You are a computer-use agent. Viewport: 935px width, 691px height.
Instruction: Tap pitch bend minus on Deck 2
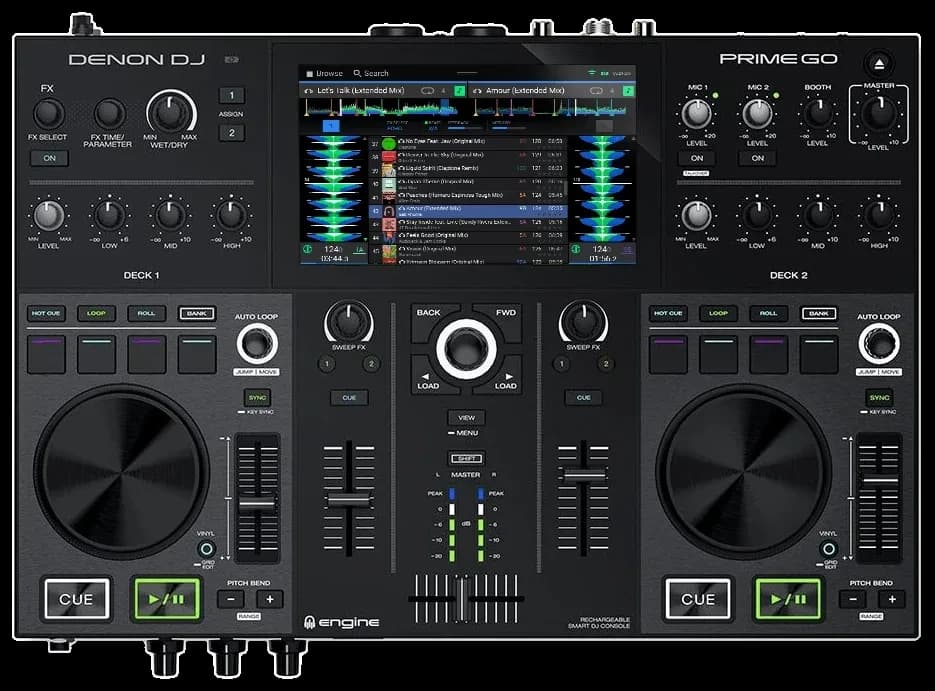pos(853,599)
